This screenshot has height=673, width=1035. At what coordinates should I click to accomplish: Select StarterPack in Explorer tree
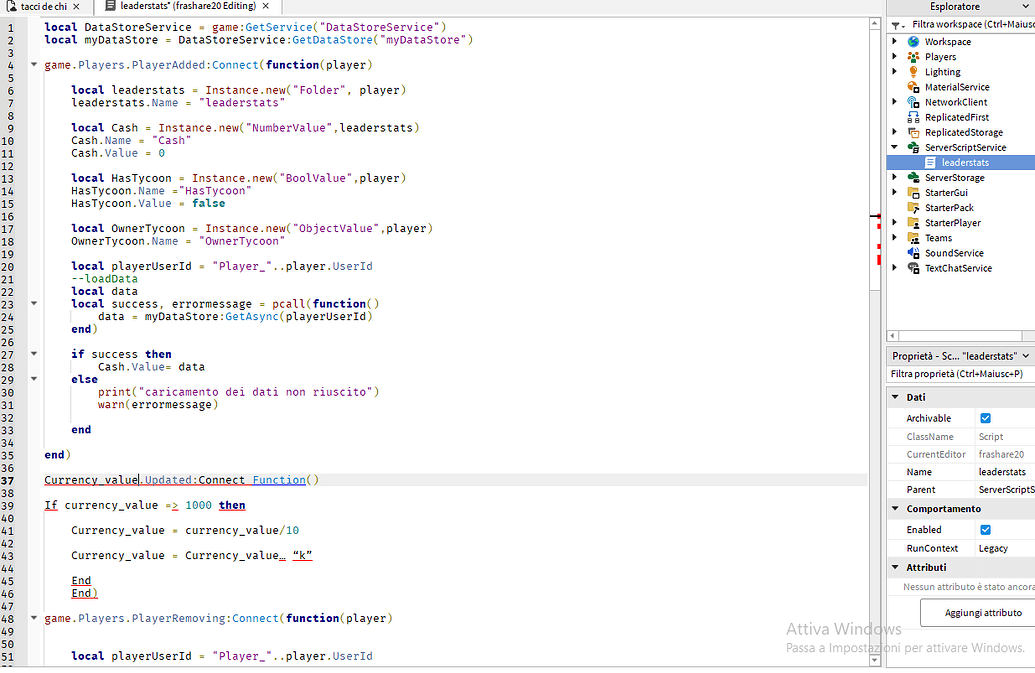click(949, 208)
